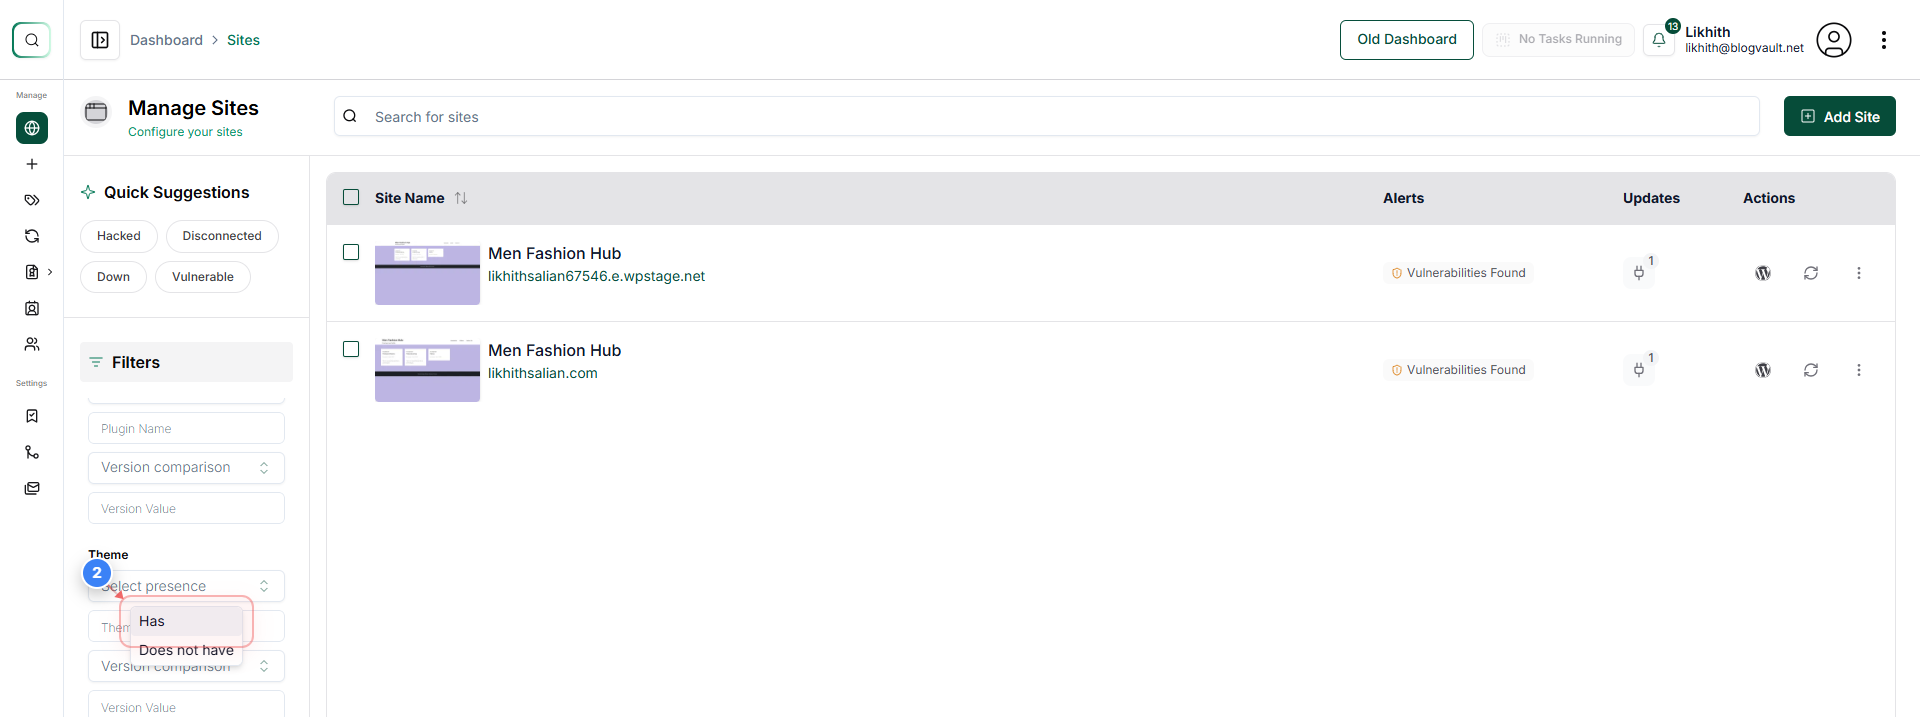Screen dimensions: 1920x717
Task: Open the plugin Version comparison dropdown
Action: [x=186, y=467]
